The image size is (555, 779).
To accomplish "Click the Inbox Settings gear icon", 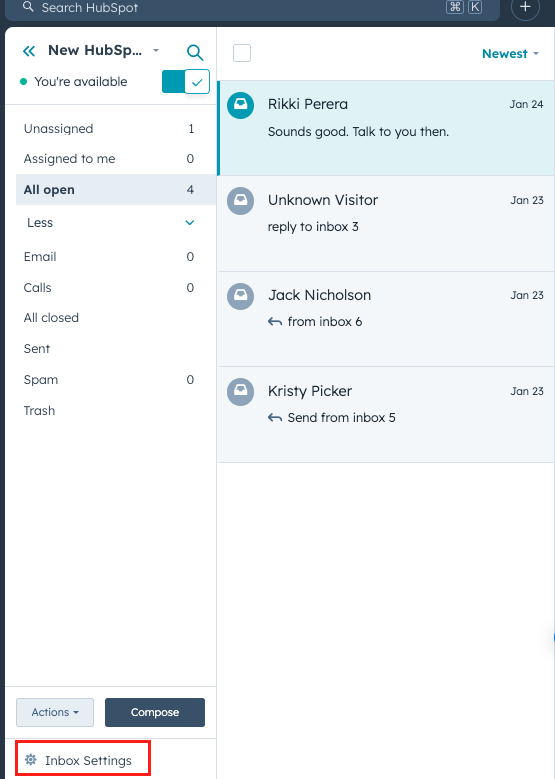I will pyautogui.click(x=31, y=760).
